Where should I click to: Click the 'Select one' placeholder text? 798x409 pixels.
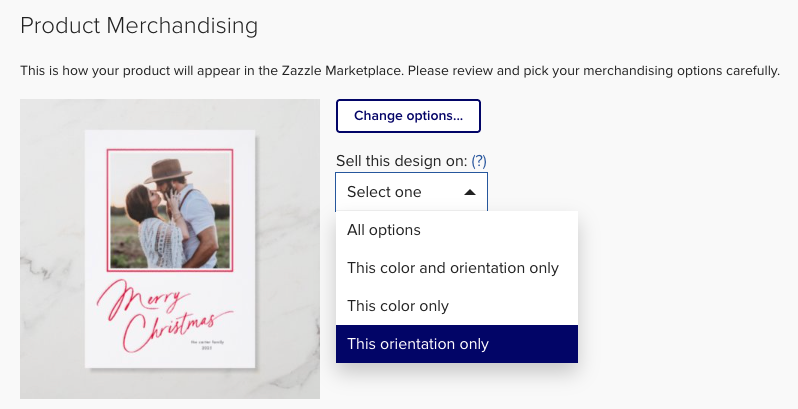(x=384, y=192)
